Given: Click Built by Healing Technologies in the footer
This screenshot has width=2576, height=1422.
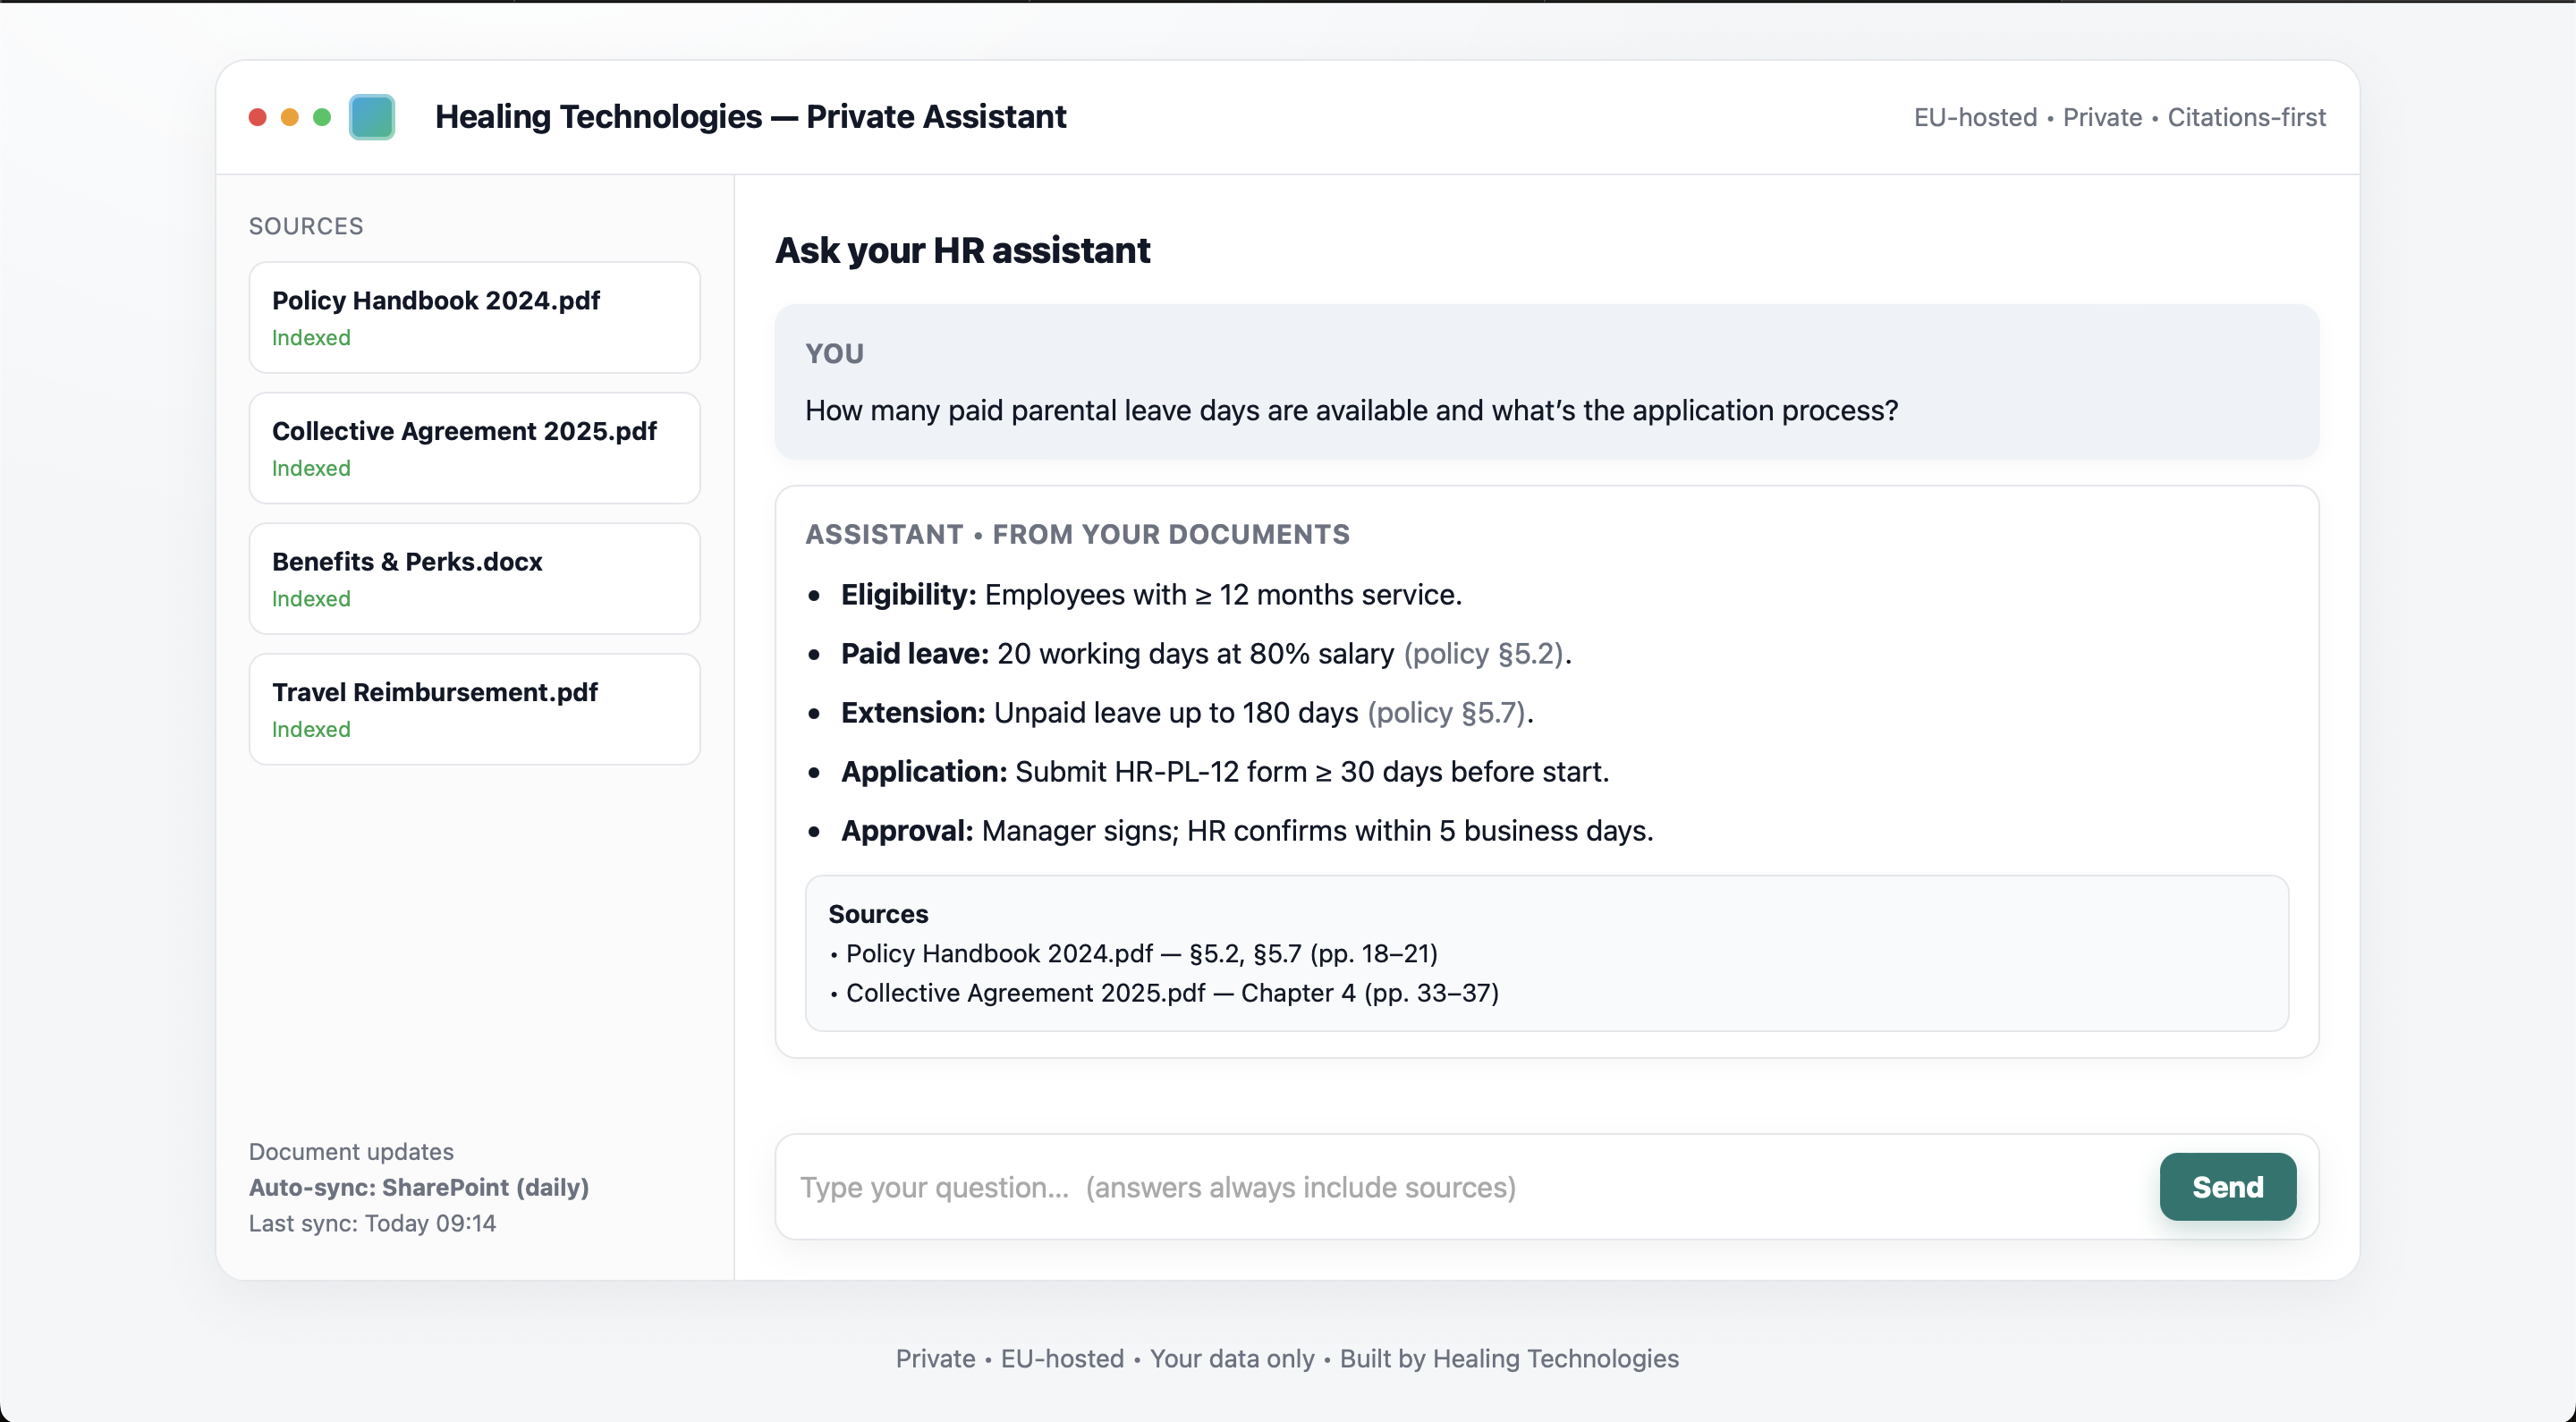Looking at the screenshot, I should [1509, 1358].
